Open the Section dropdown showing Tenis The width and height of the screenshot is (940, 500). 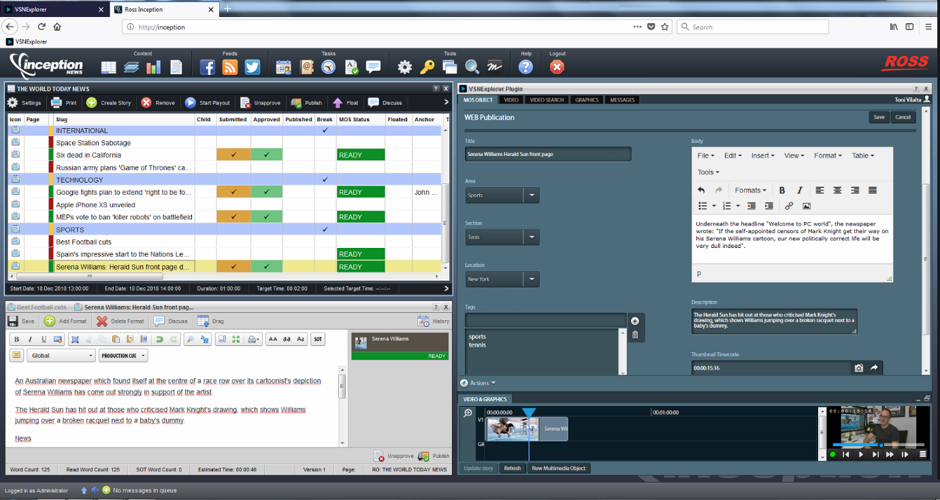click(502, 237)
